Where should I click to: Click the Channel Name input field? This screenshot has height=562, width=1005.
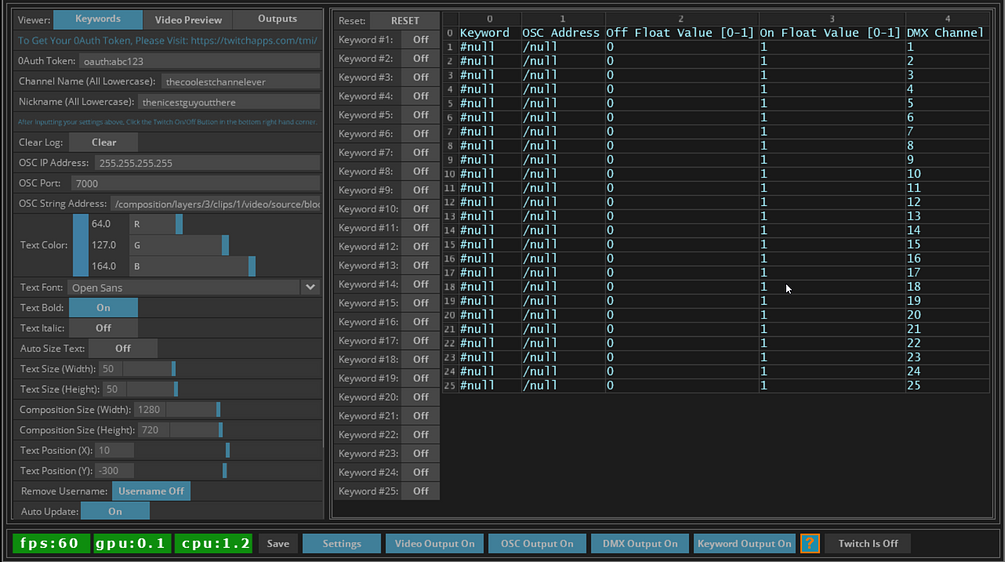240,82
